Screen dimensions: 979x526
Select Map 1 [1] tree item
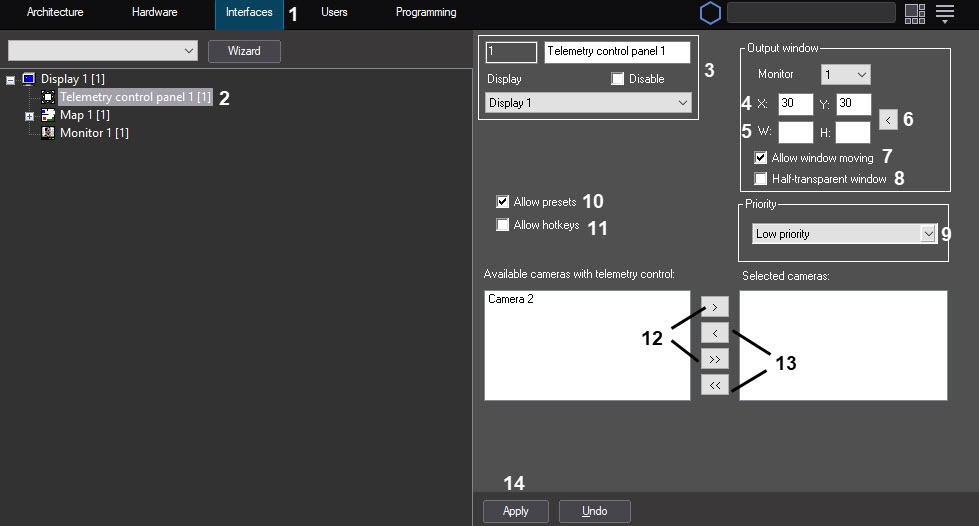tap(85, 115)
